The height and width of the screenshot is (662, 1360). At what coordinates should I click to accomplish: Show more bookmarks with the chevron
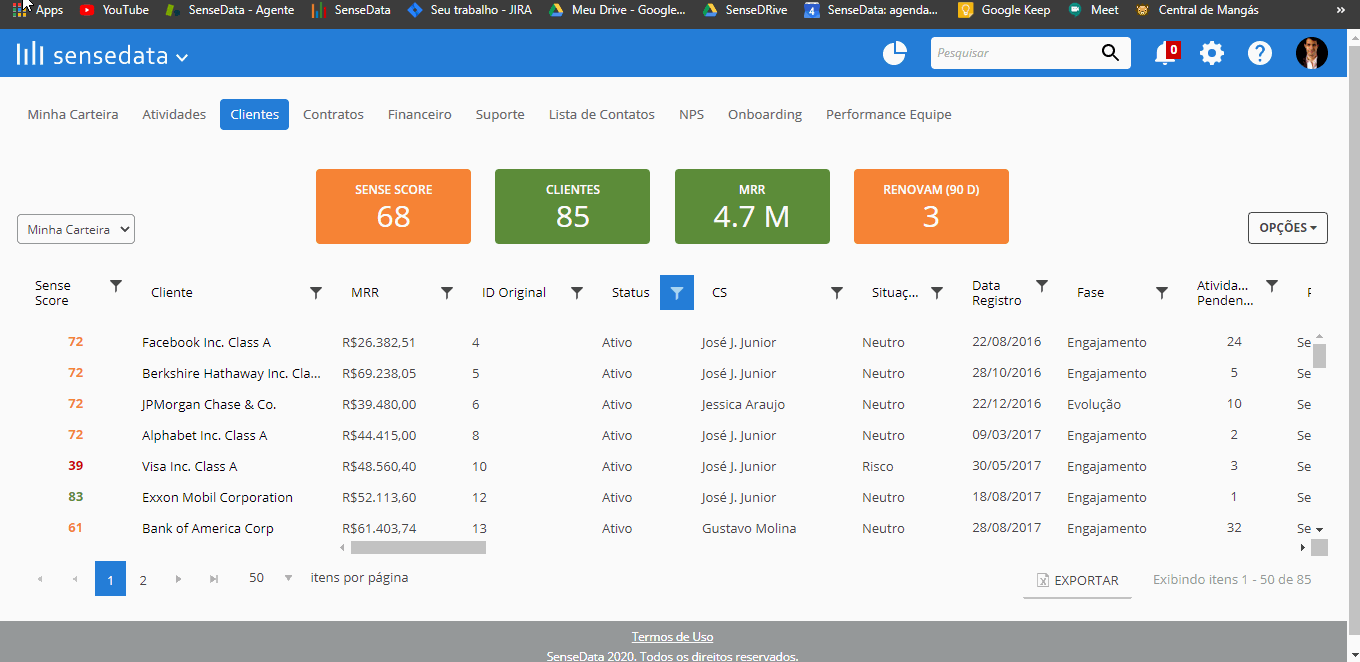(1341, 10)
